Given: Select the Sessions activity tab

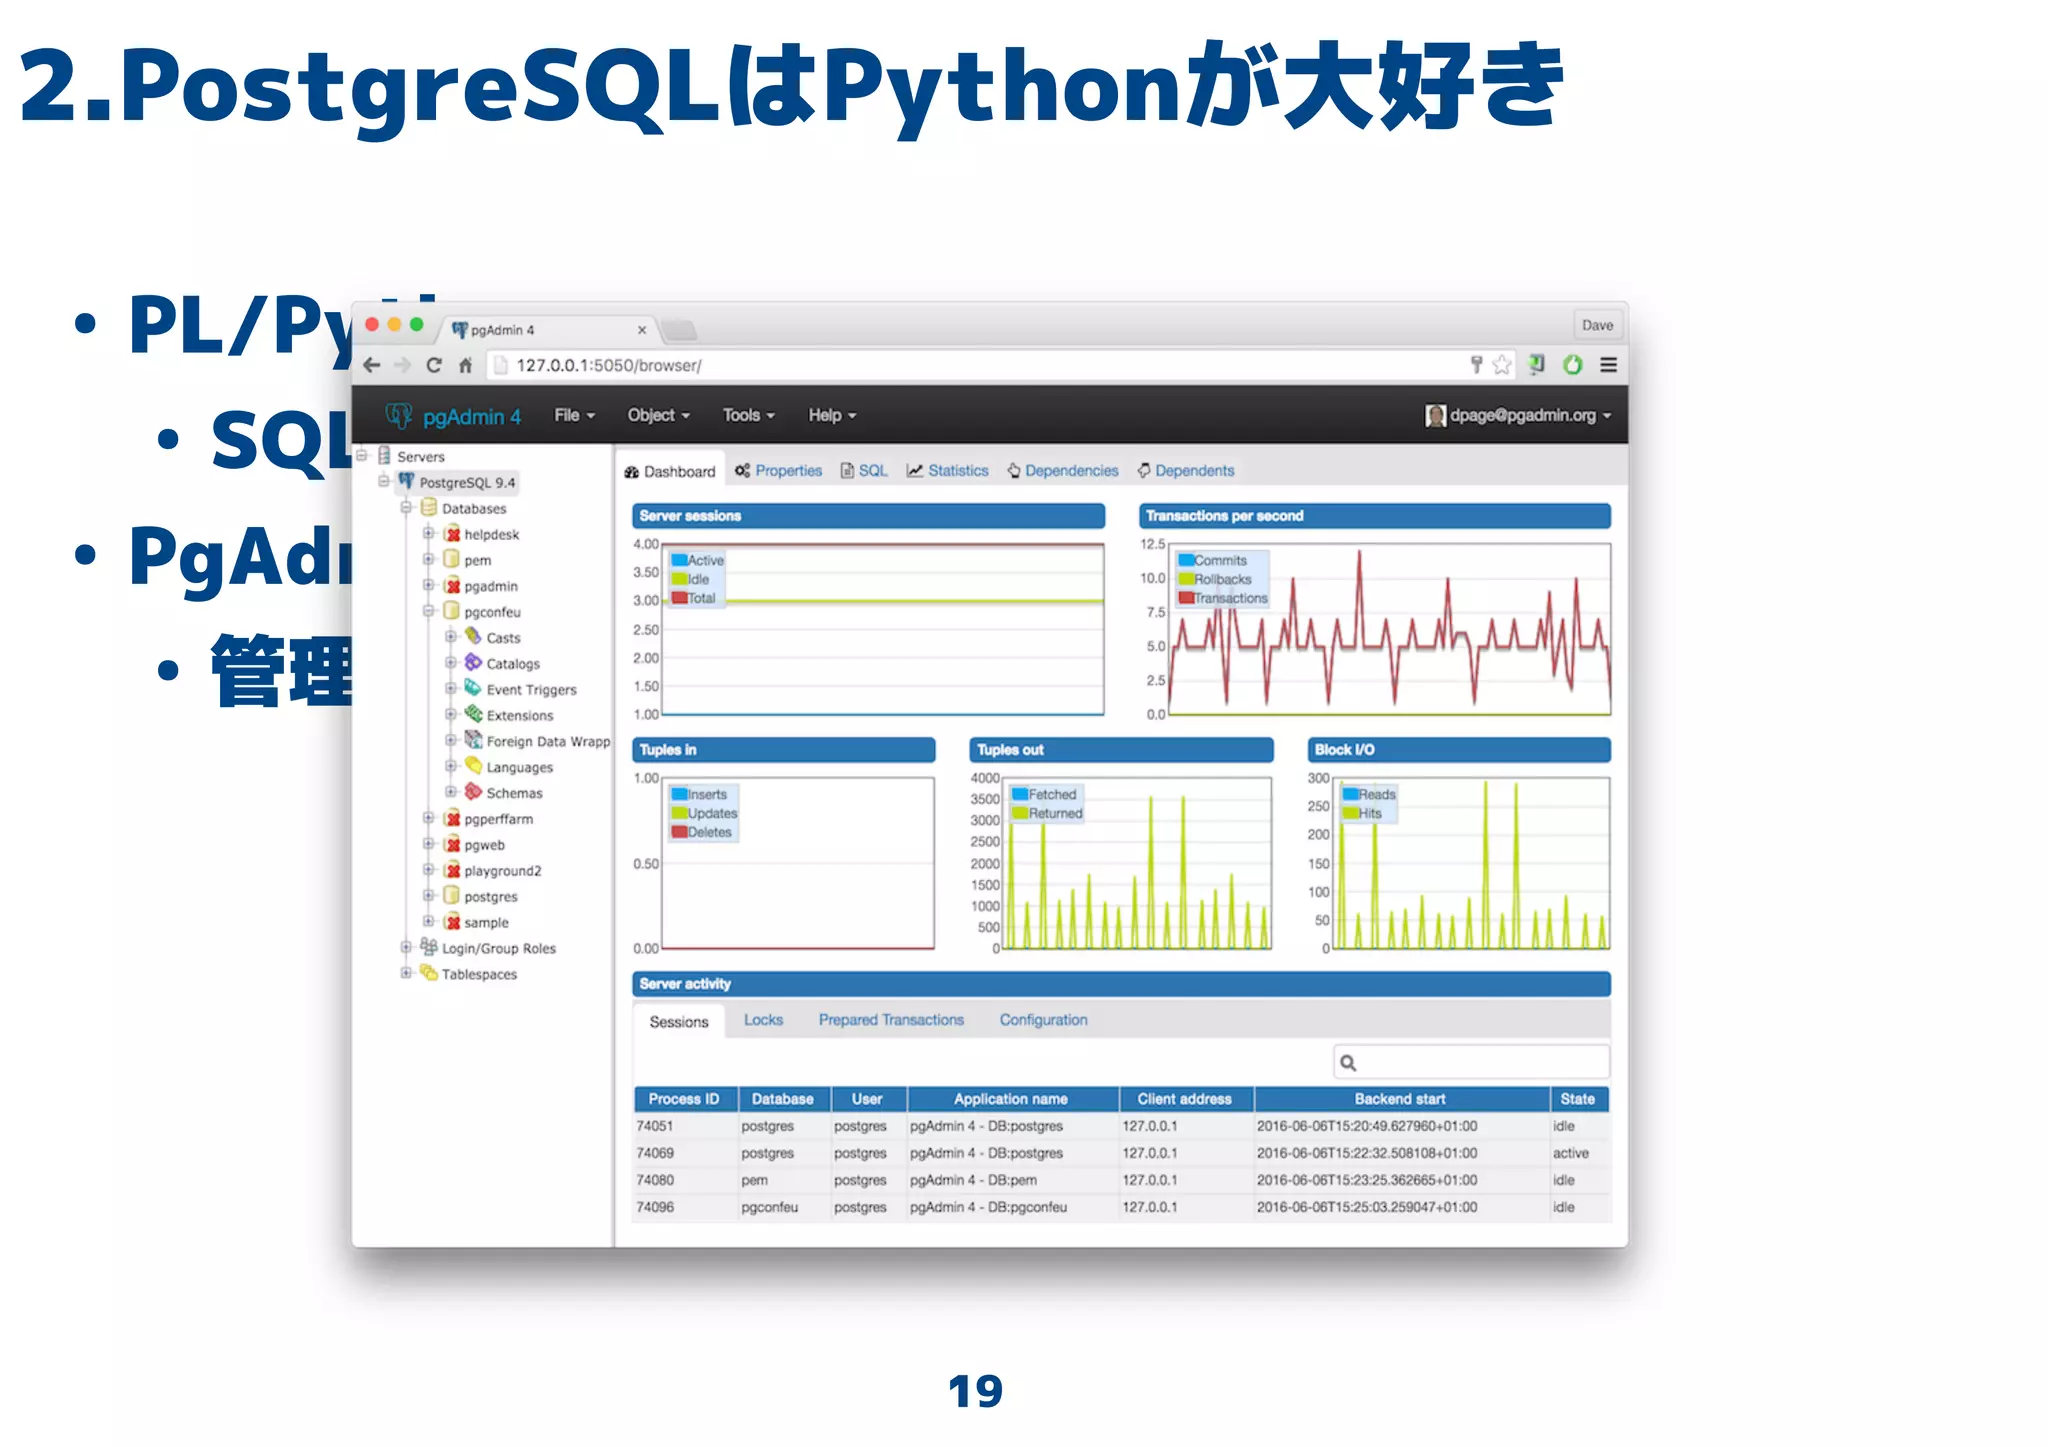Looking at the screenshot, I should 679,1021.
